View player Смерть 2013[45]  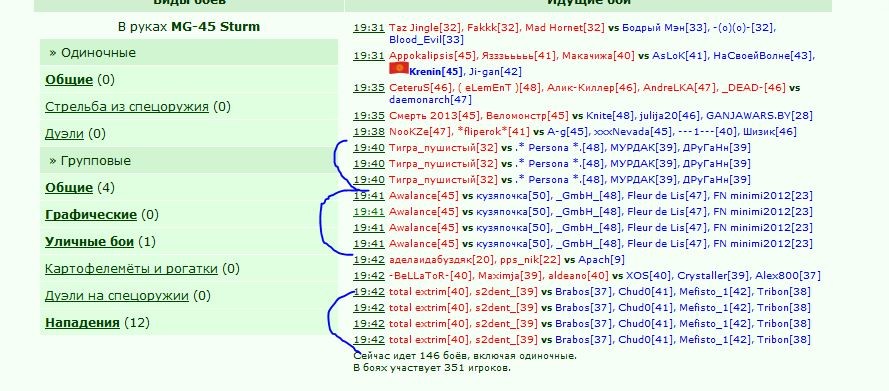pyautogui.click(x=434, y=116)
